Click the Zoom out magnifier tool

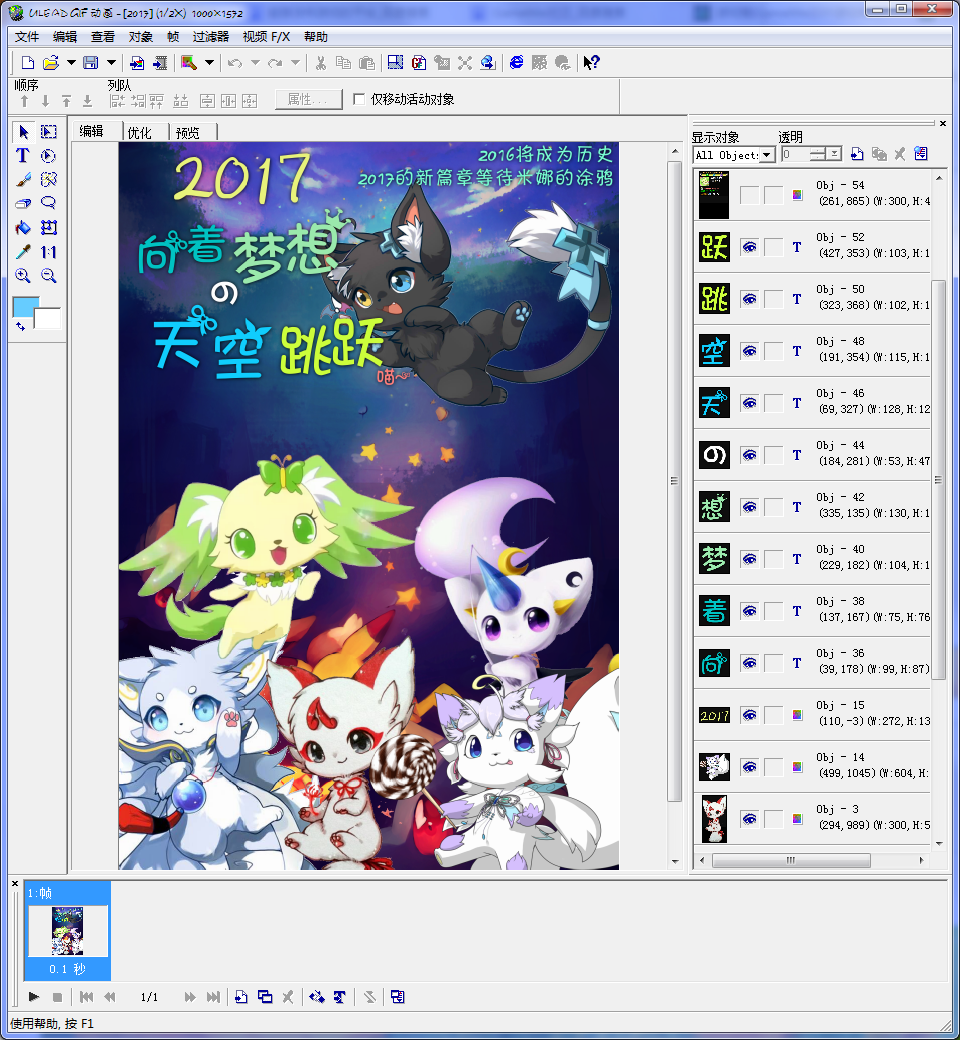pos(48,276)
